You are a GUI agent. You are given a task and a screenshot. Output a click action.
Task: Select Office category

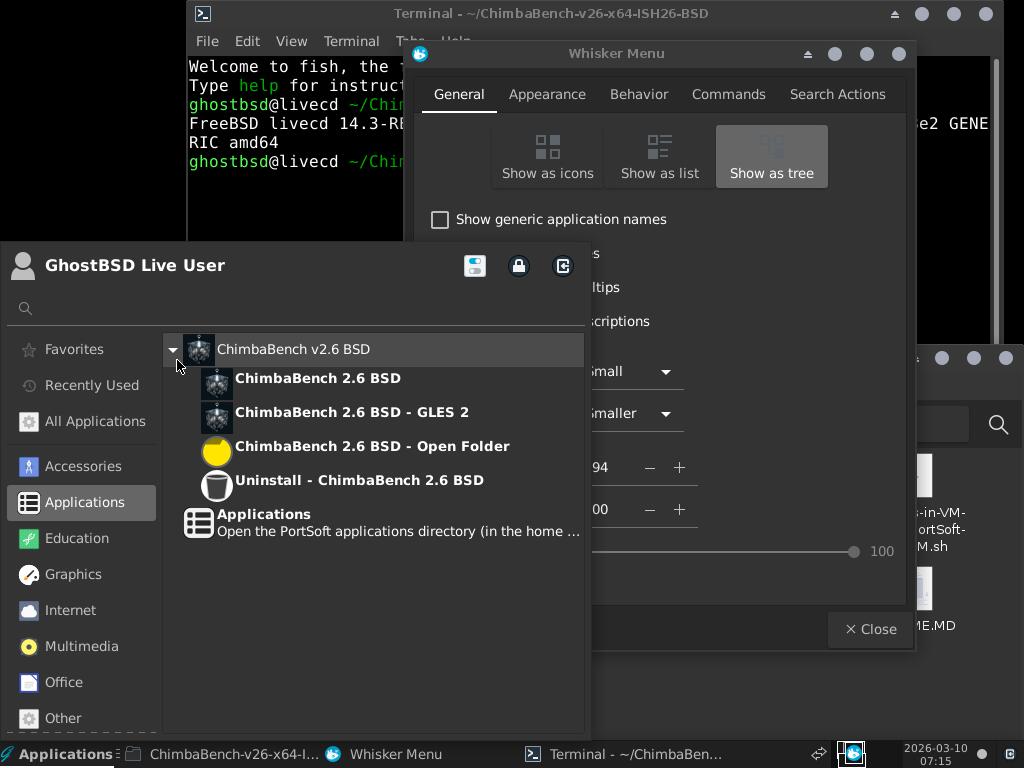pyautogui.click(x=82, y=682)
